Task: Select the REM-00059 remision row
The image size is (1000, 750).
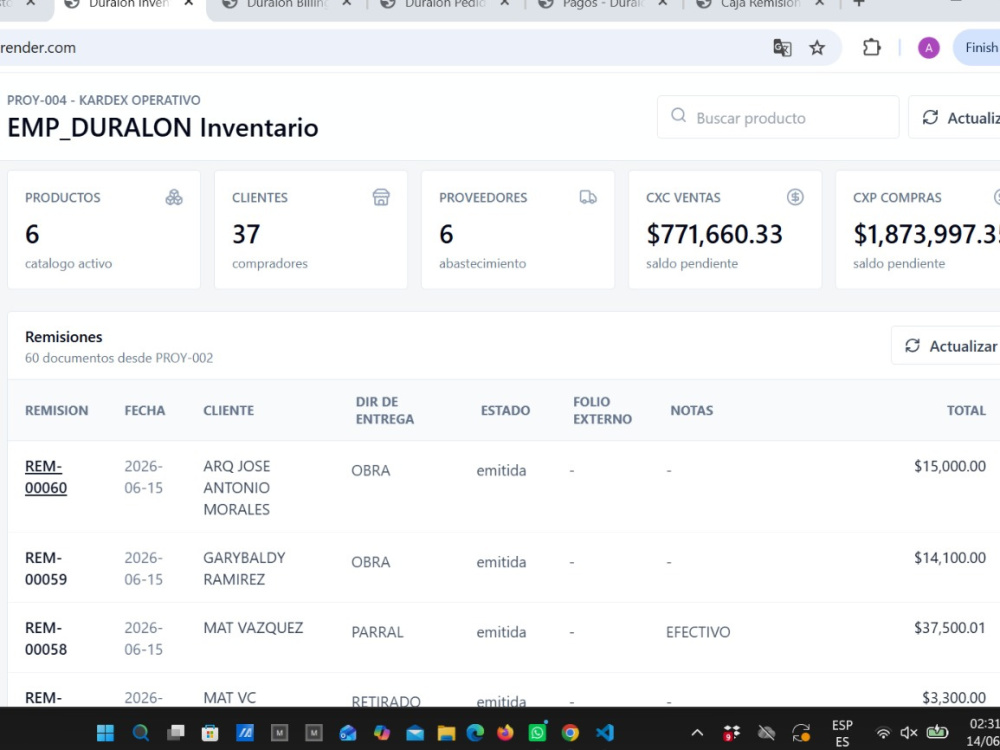Action: [x=504, y=568]
